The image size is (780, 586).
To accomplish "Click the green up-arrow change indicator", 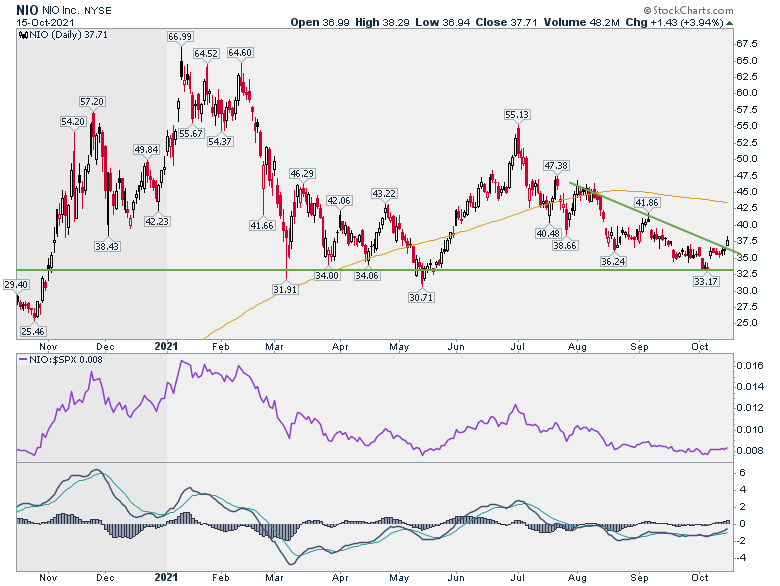I will [x=729, y=23].
